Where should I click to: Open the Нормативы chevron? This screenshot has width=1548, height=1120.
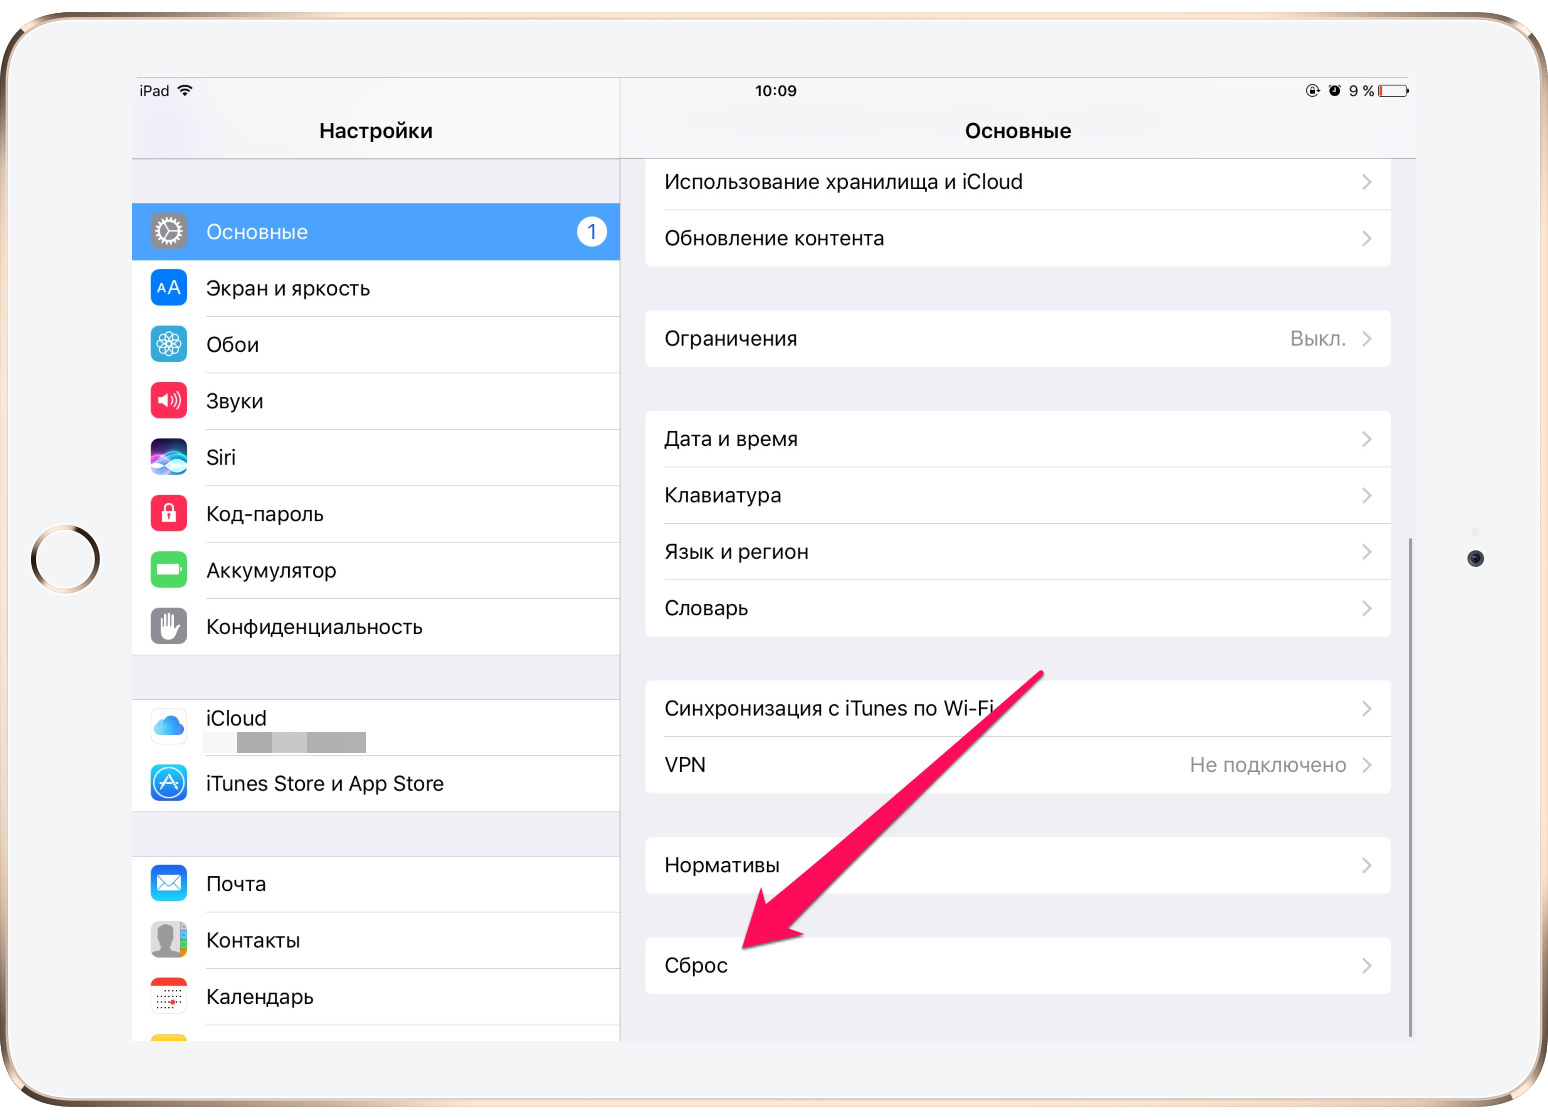coord(1367,865)
